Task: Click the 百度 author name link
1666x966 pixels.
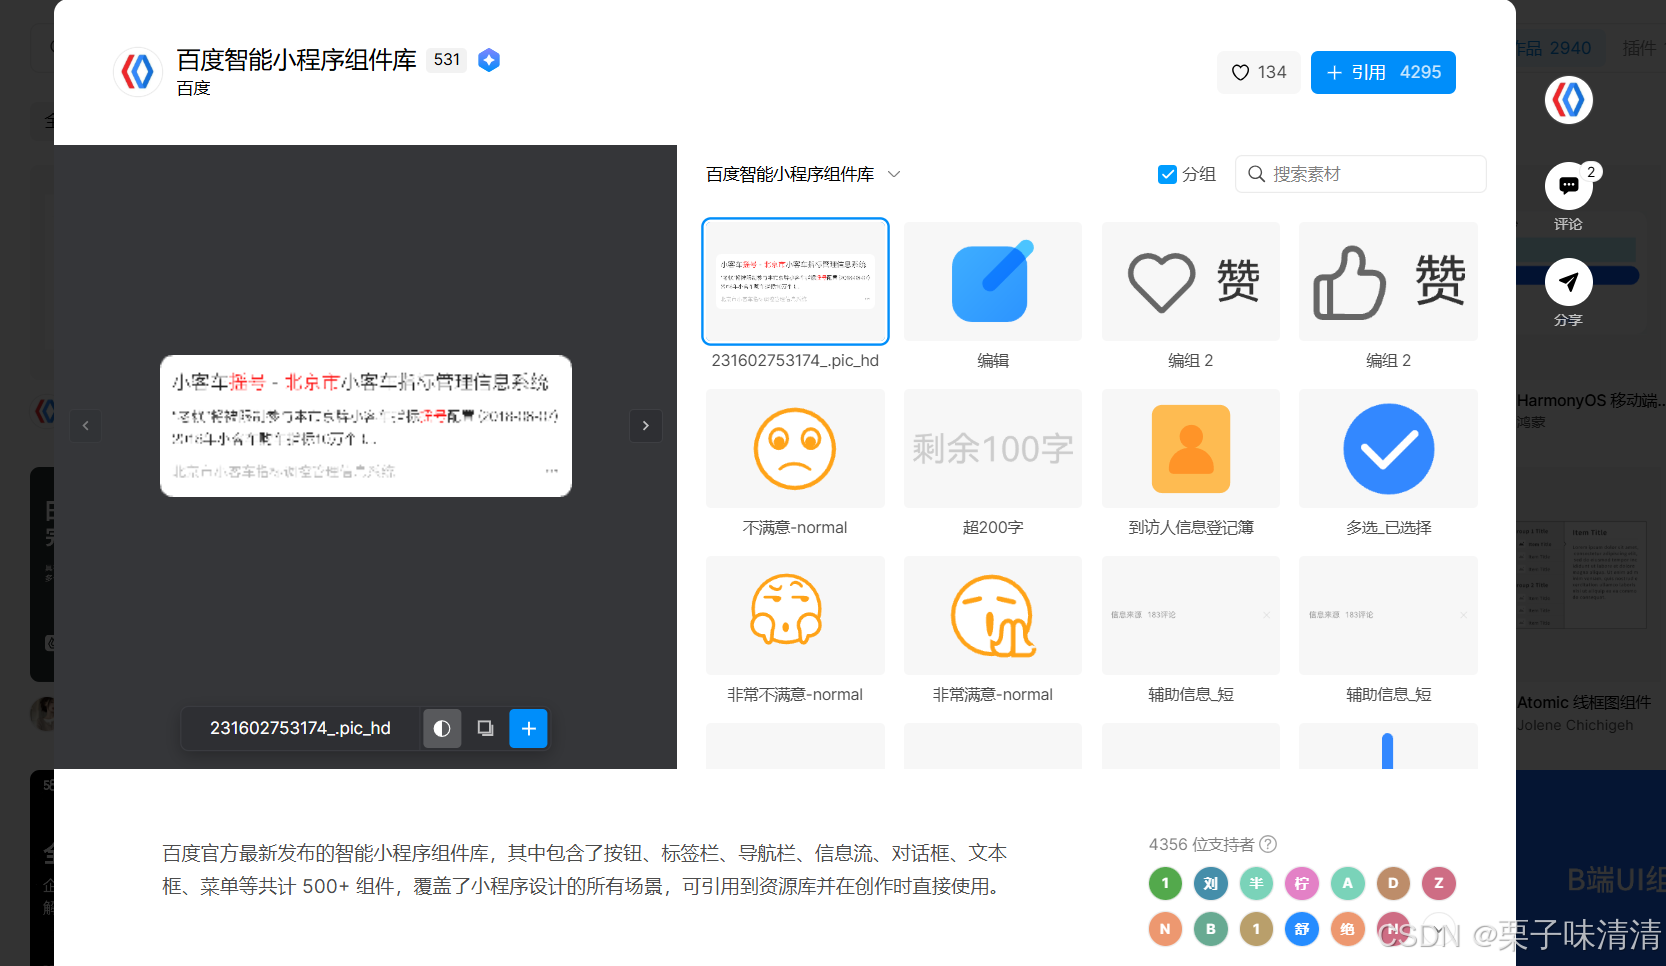Action: point(193,89)
